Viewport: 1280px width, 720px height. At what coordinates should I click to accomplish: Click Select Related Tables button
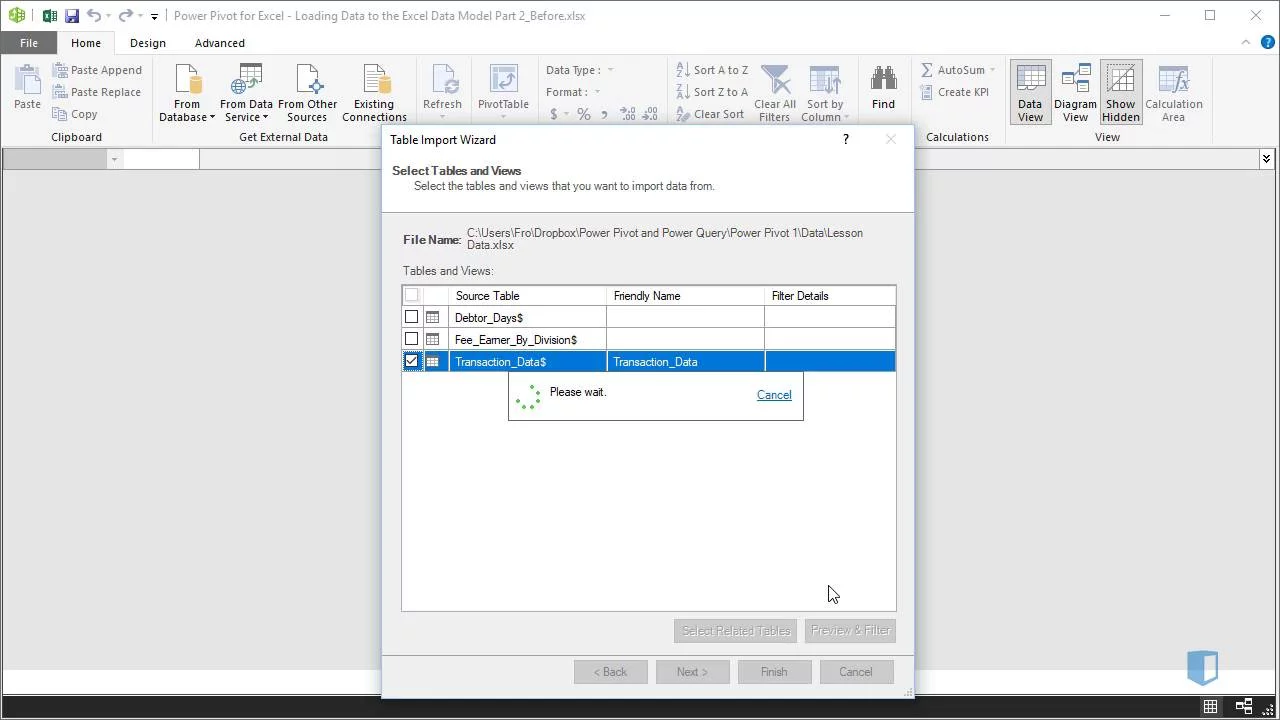point(736,631)
